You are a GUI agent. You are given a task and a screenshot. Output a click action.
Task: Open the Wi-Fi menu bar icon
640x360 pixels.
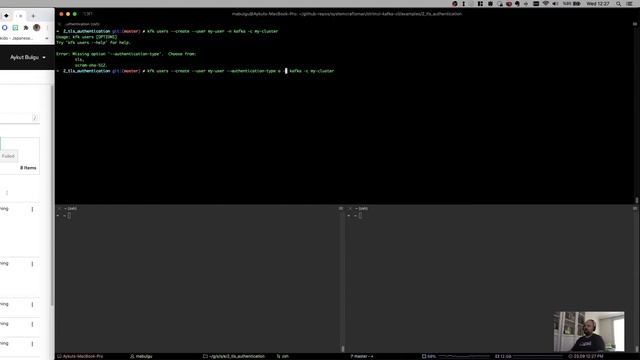tap(545, 4)
